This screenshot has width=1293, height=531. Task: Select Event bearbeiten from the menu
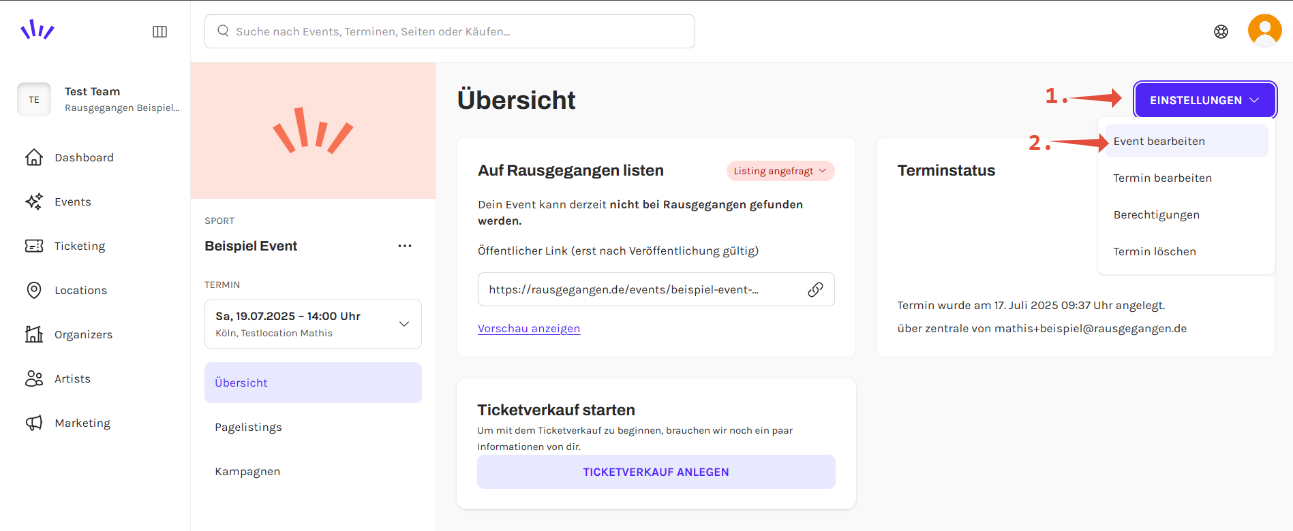point(1186,141)
